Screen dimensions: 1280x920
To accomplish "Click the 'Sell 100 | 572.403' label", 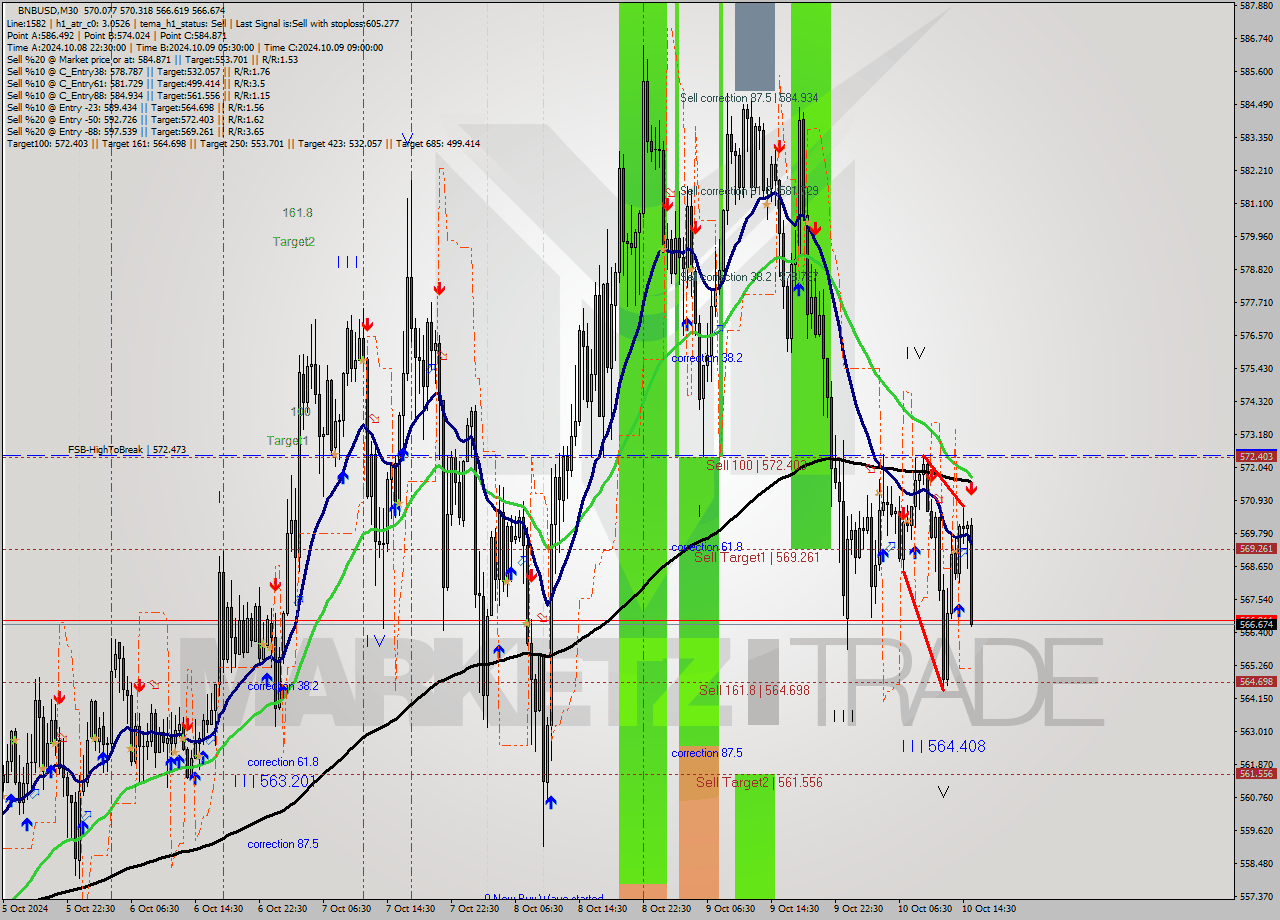I will pos(756,465).
